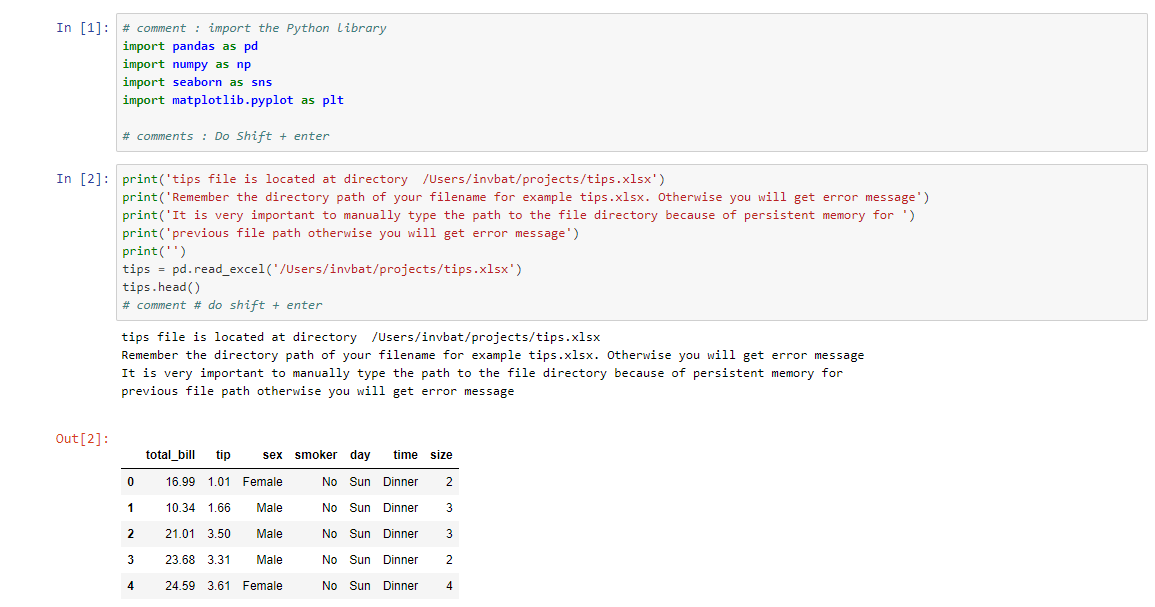Click the 'import matplotlib.pyplot as plt' line
This screenshot has width=1155, height=607.
tap(233, 100)
